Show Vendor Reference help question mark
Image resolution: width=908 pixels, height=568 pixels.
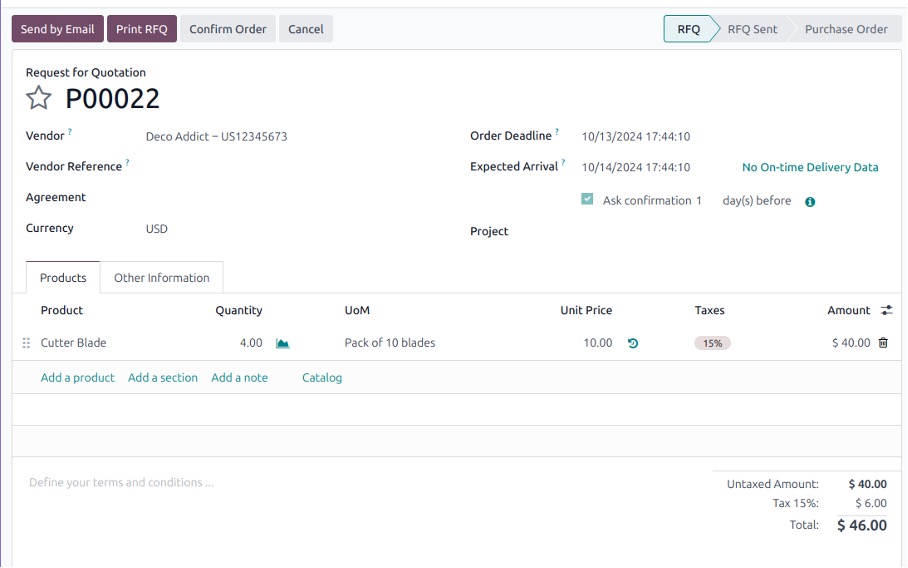[x=127, y=163]
